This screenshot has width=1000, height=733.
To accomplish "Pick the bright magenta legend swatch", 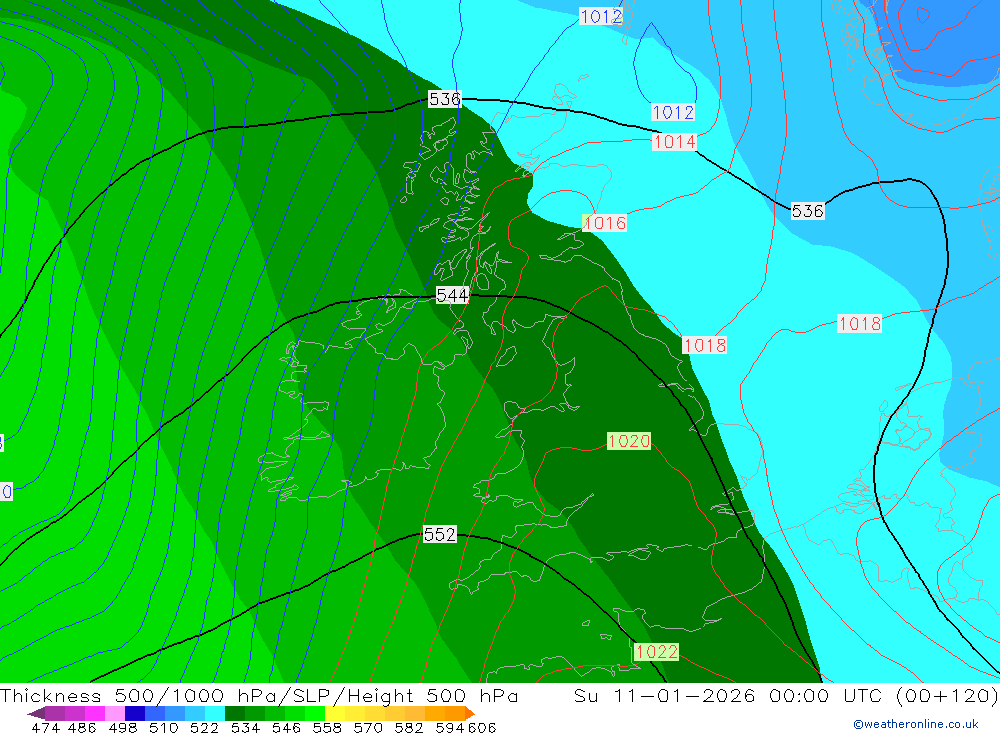I will (95, 713).
